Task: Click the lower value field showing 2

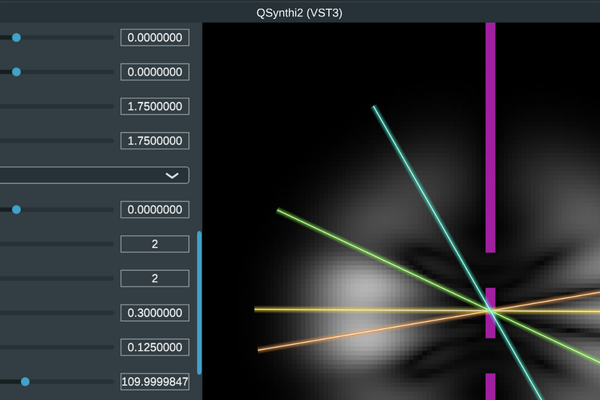Action: point(155,278)
